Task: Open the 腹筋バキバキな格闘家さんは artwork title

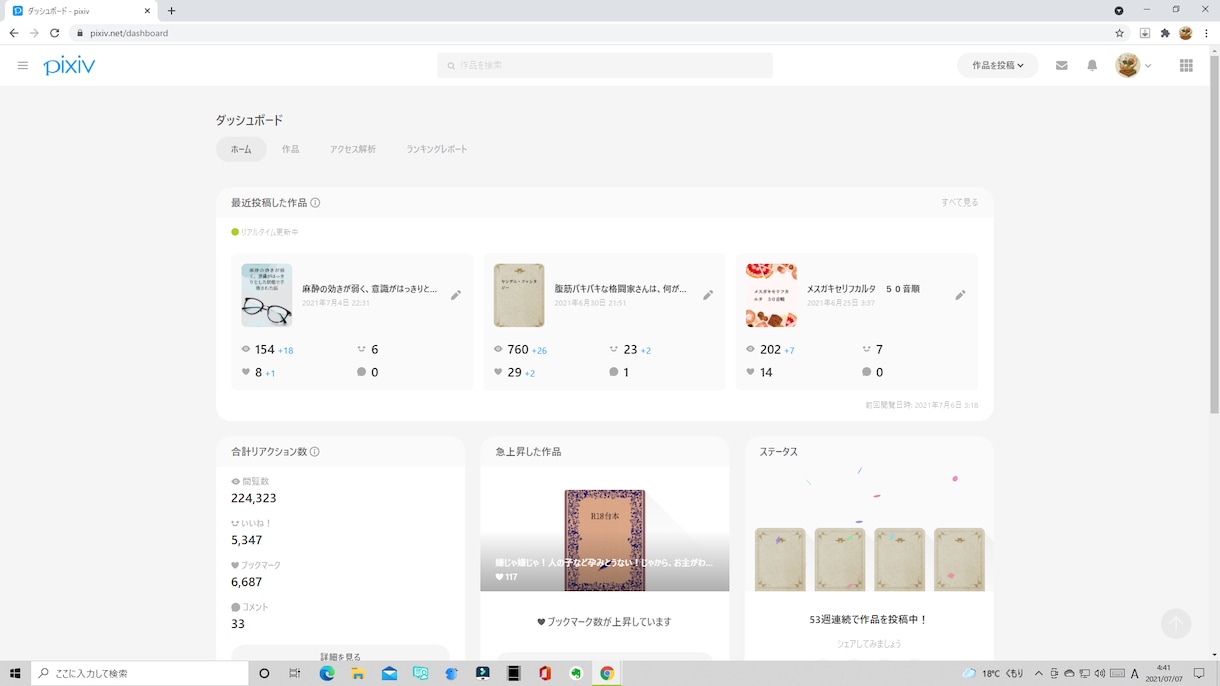Action: click(620, 289)
